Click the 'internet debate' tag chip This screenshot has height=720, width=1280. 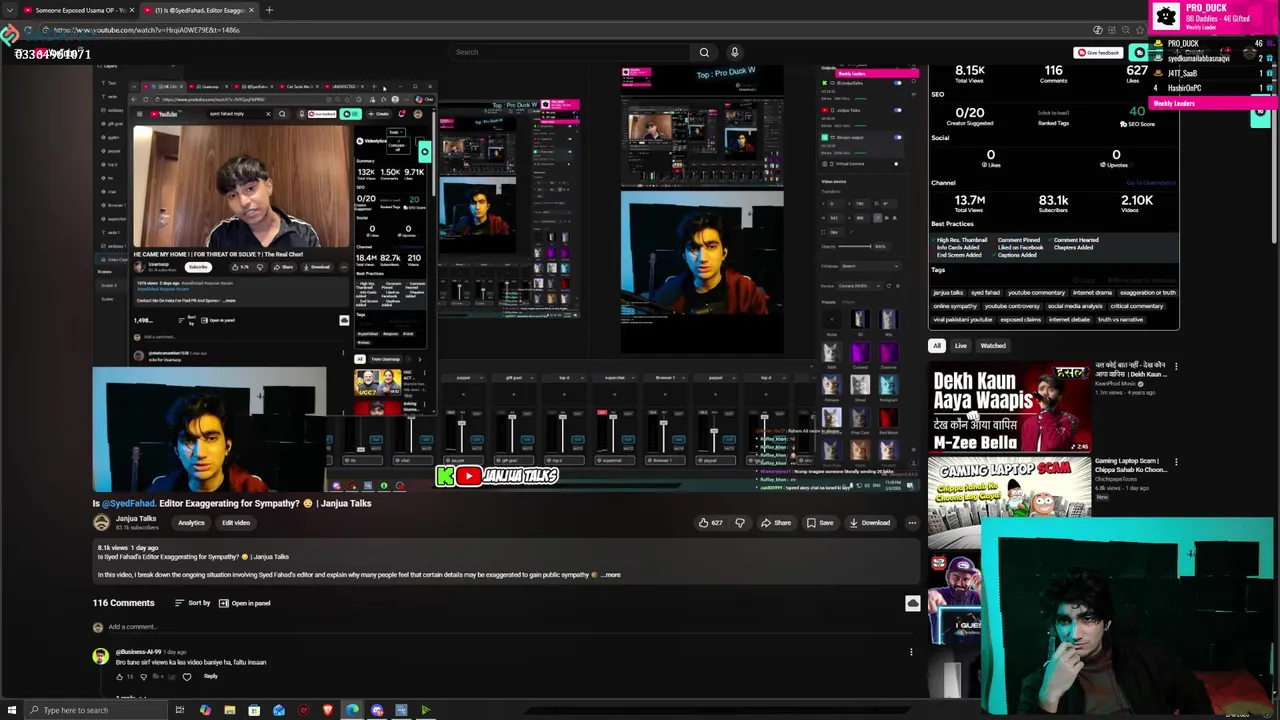coord(1069,320)
